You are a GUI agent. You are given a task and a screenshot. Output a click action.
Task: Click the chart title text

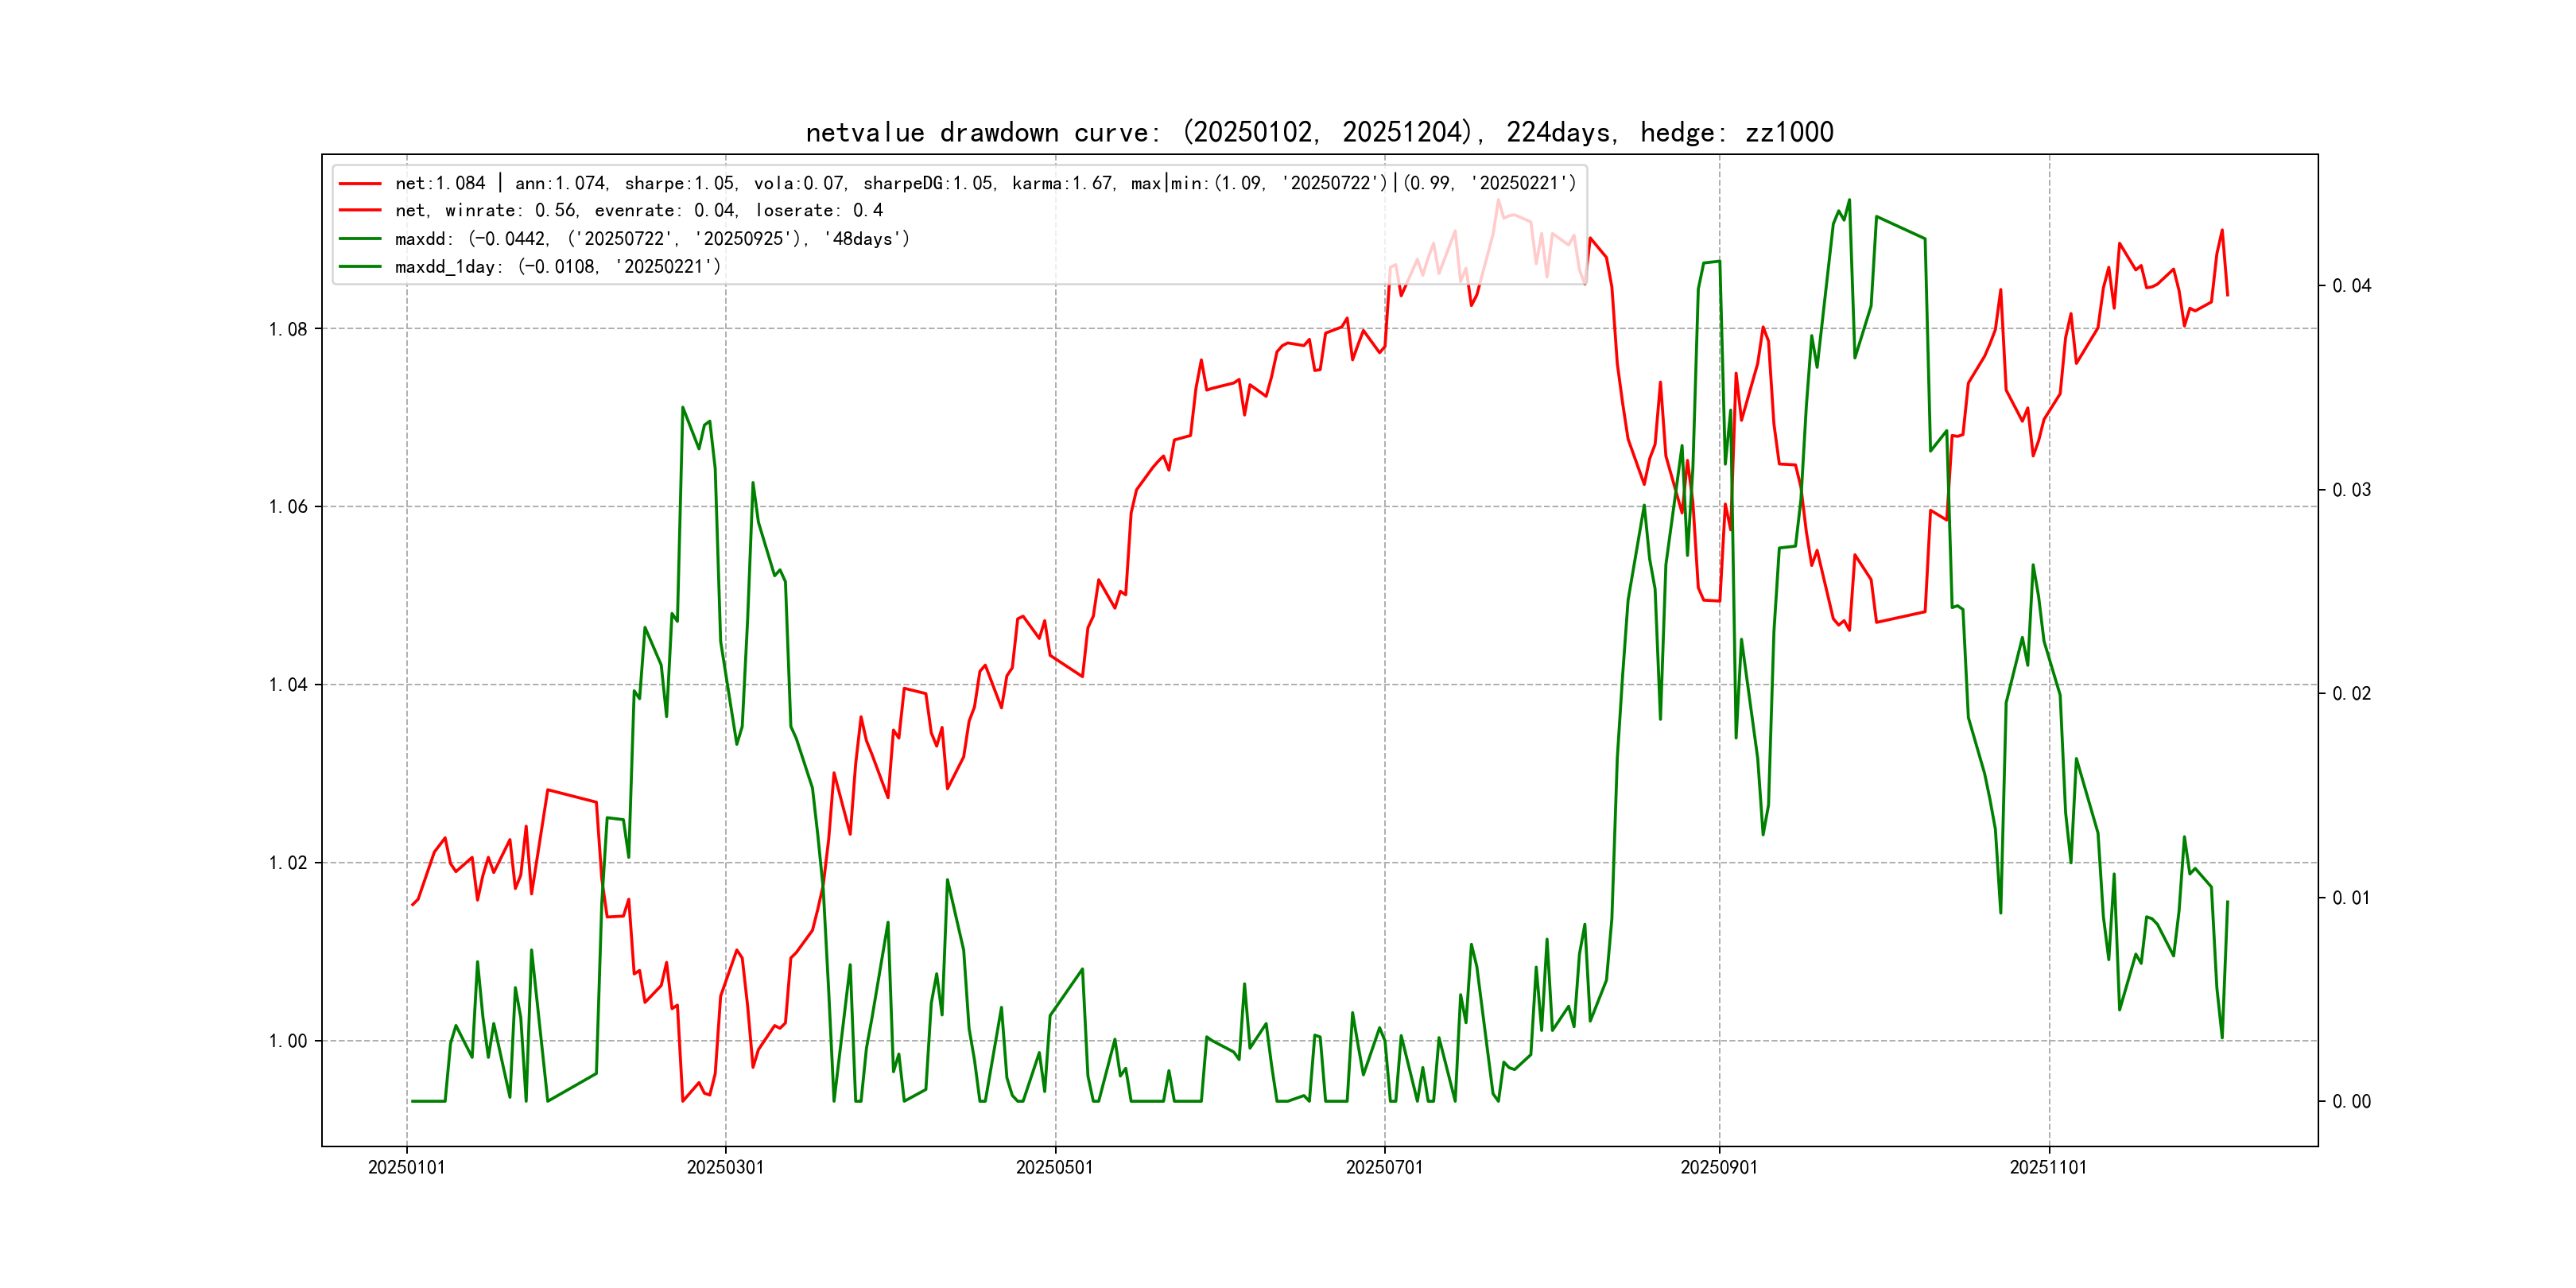point(1319,132)
